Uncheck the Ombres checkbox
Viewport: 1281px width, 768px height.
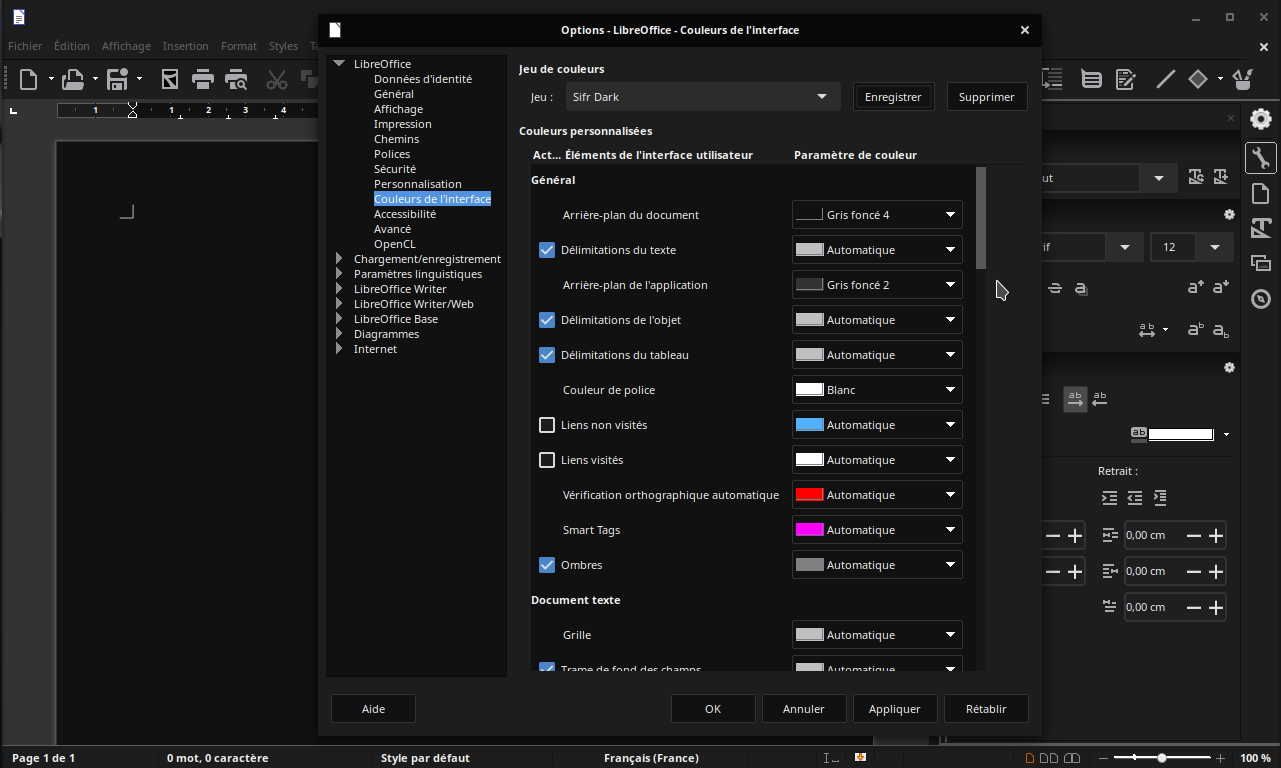point(547,565)
